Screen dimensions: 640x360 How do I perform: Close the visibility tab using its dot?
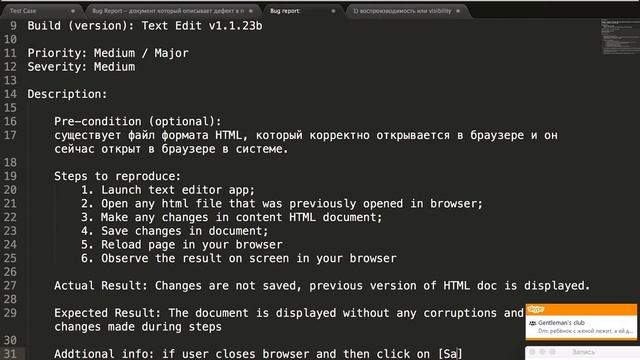458,11
